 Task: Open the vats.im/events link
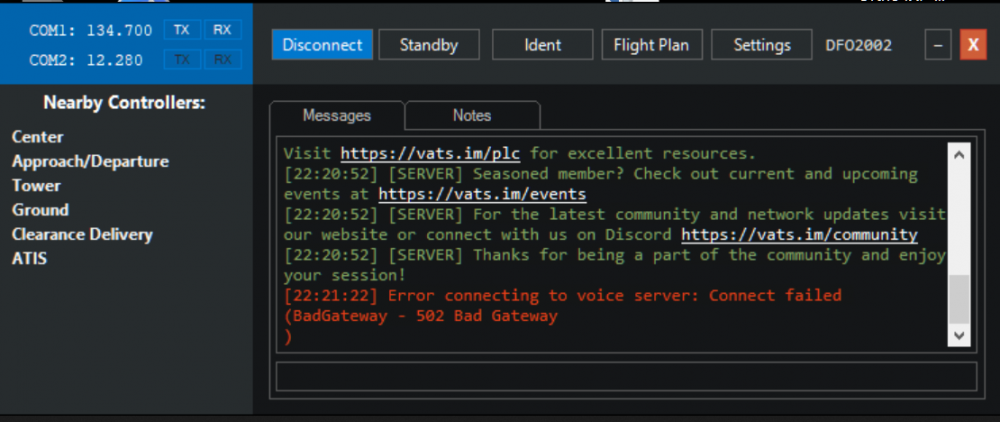(x=482, y=194)
